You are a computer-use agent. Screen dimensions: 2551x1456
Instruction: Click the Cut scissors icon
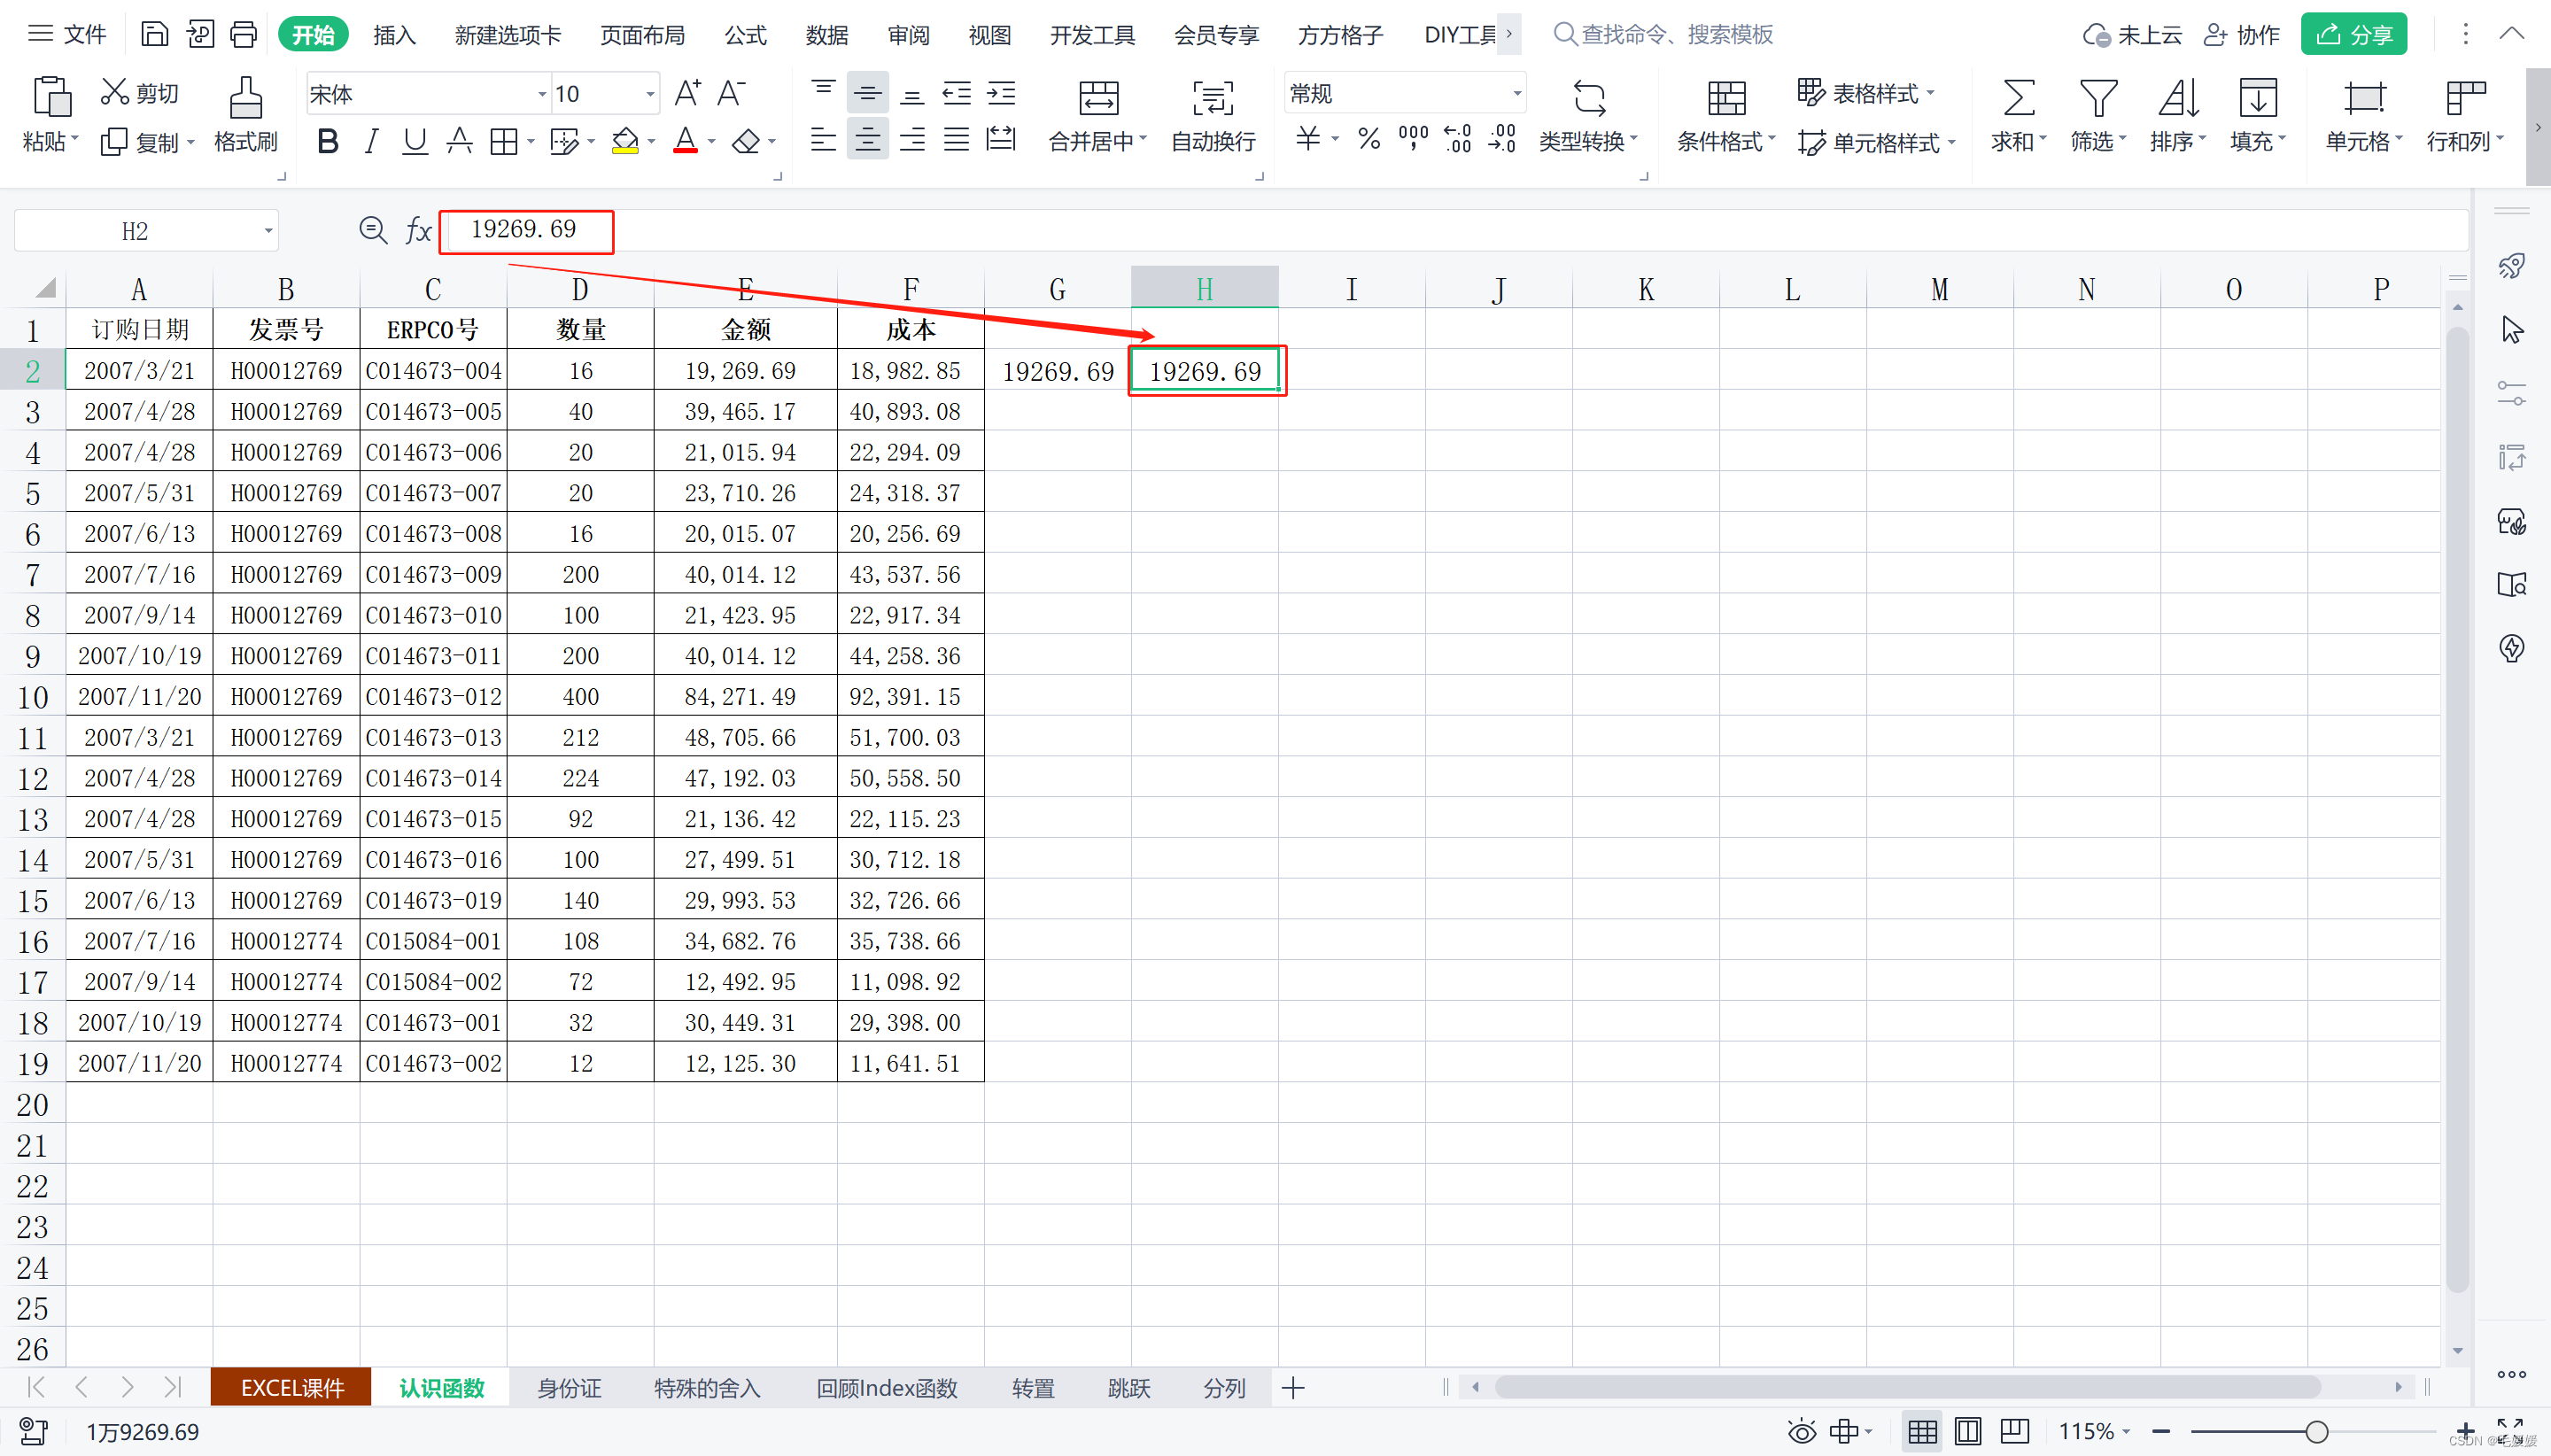coord(115,92)
